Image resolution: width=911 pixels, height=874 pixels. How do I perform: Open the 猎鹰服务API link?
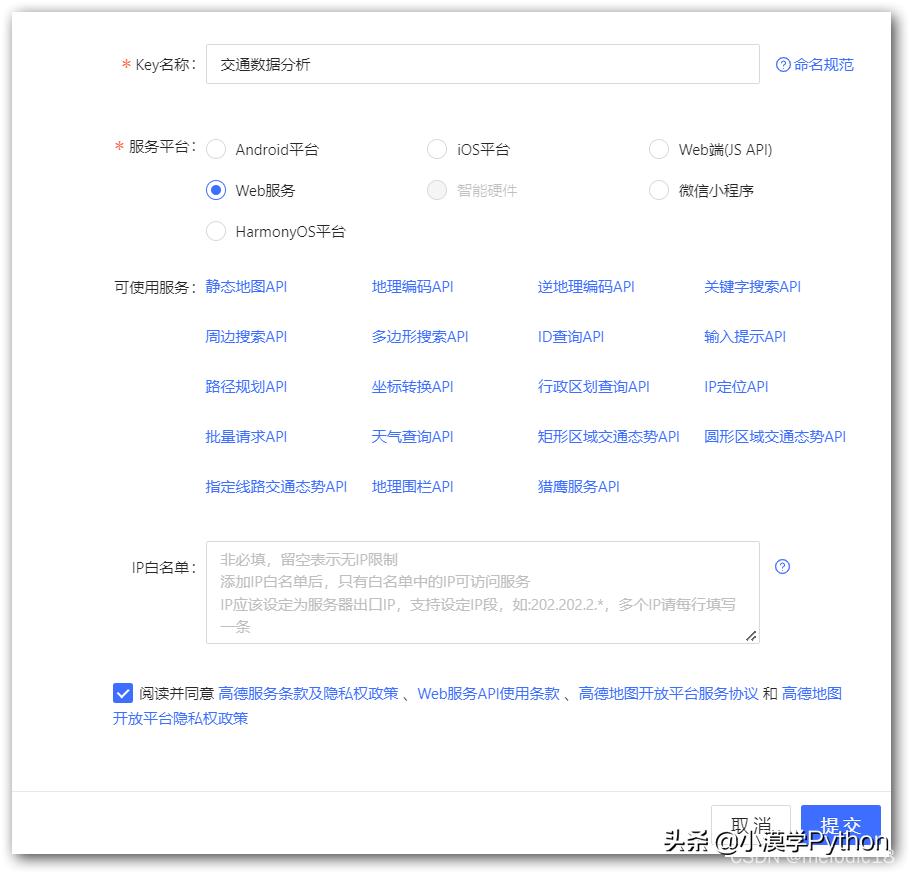[578, 486]
